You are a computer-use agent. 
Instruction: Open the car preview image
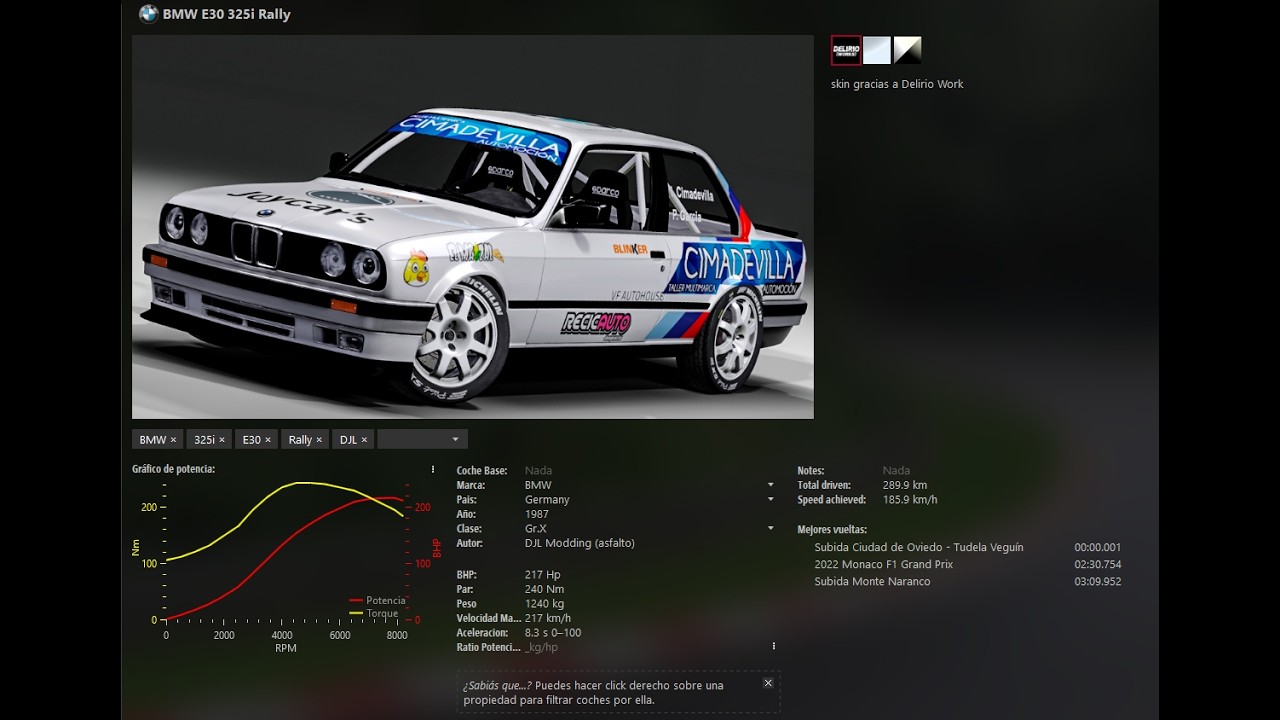pos(473,227)
